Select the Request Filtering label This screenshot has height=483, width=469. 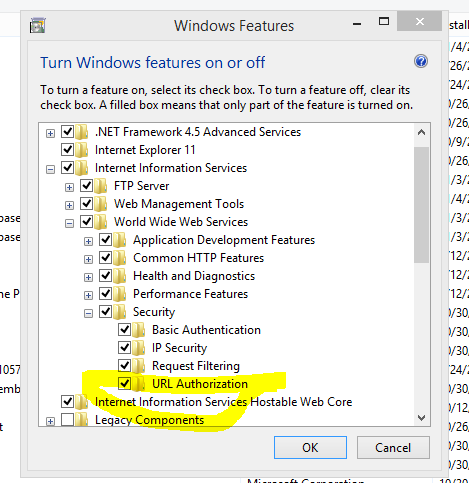coord(196,366)
